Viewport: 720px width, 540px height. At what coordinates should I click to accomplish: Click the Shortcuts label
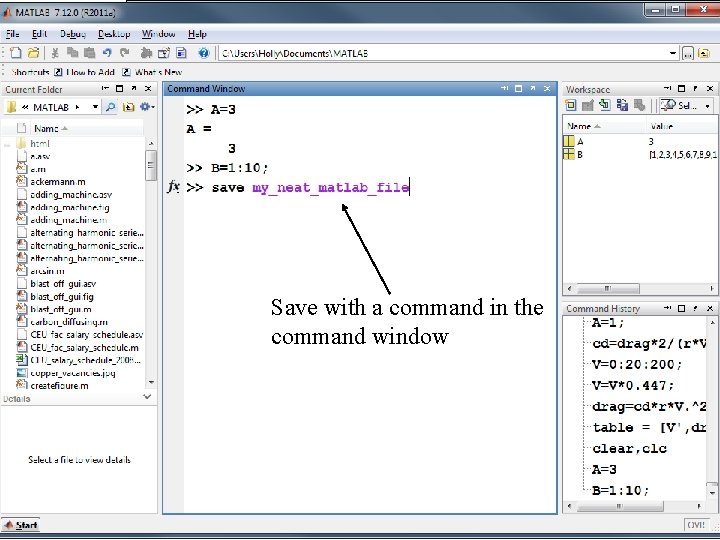coord(30,72)
